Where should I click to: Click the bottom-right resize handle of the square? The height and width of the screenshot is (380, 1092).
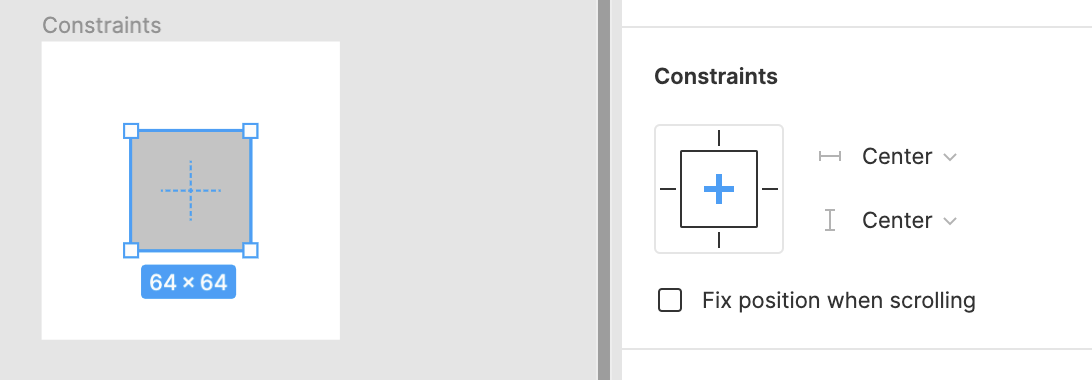[251, 251]
